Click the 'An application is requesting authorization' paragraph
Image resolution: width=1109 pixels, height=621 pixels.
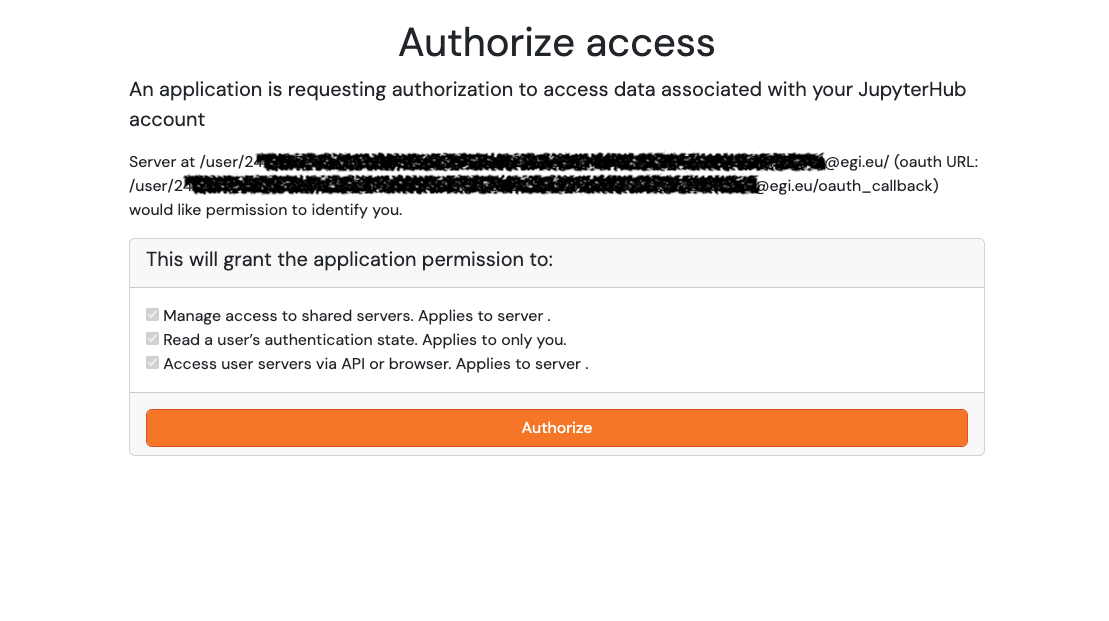[547, 104]
